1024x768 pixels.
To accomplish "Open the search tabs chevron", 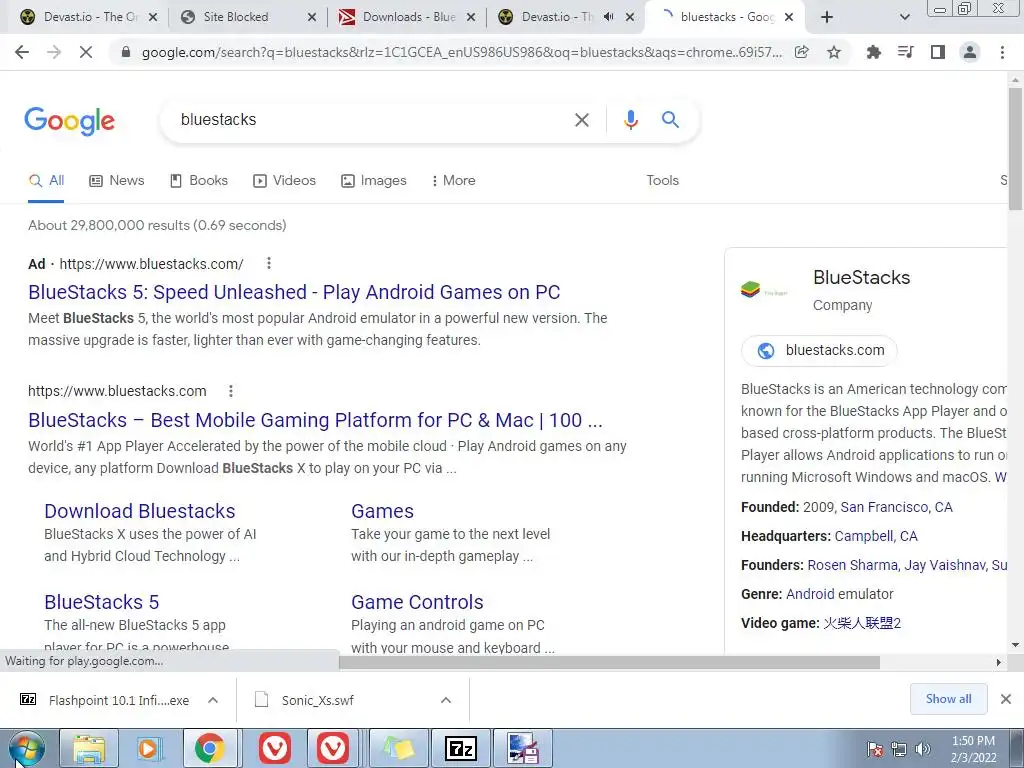I will pyautogui.click(x=904, y=17).
